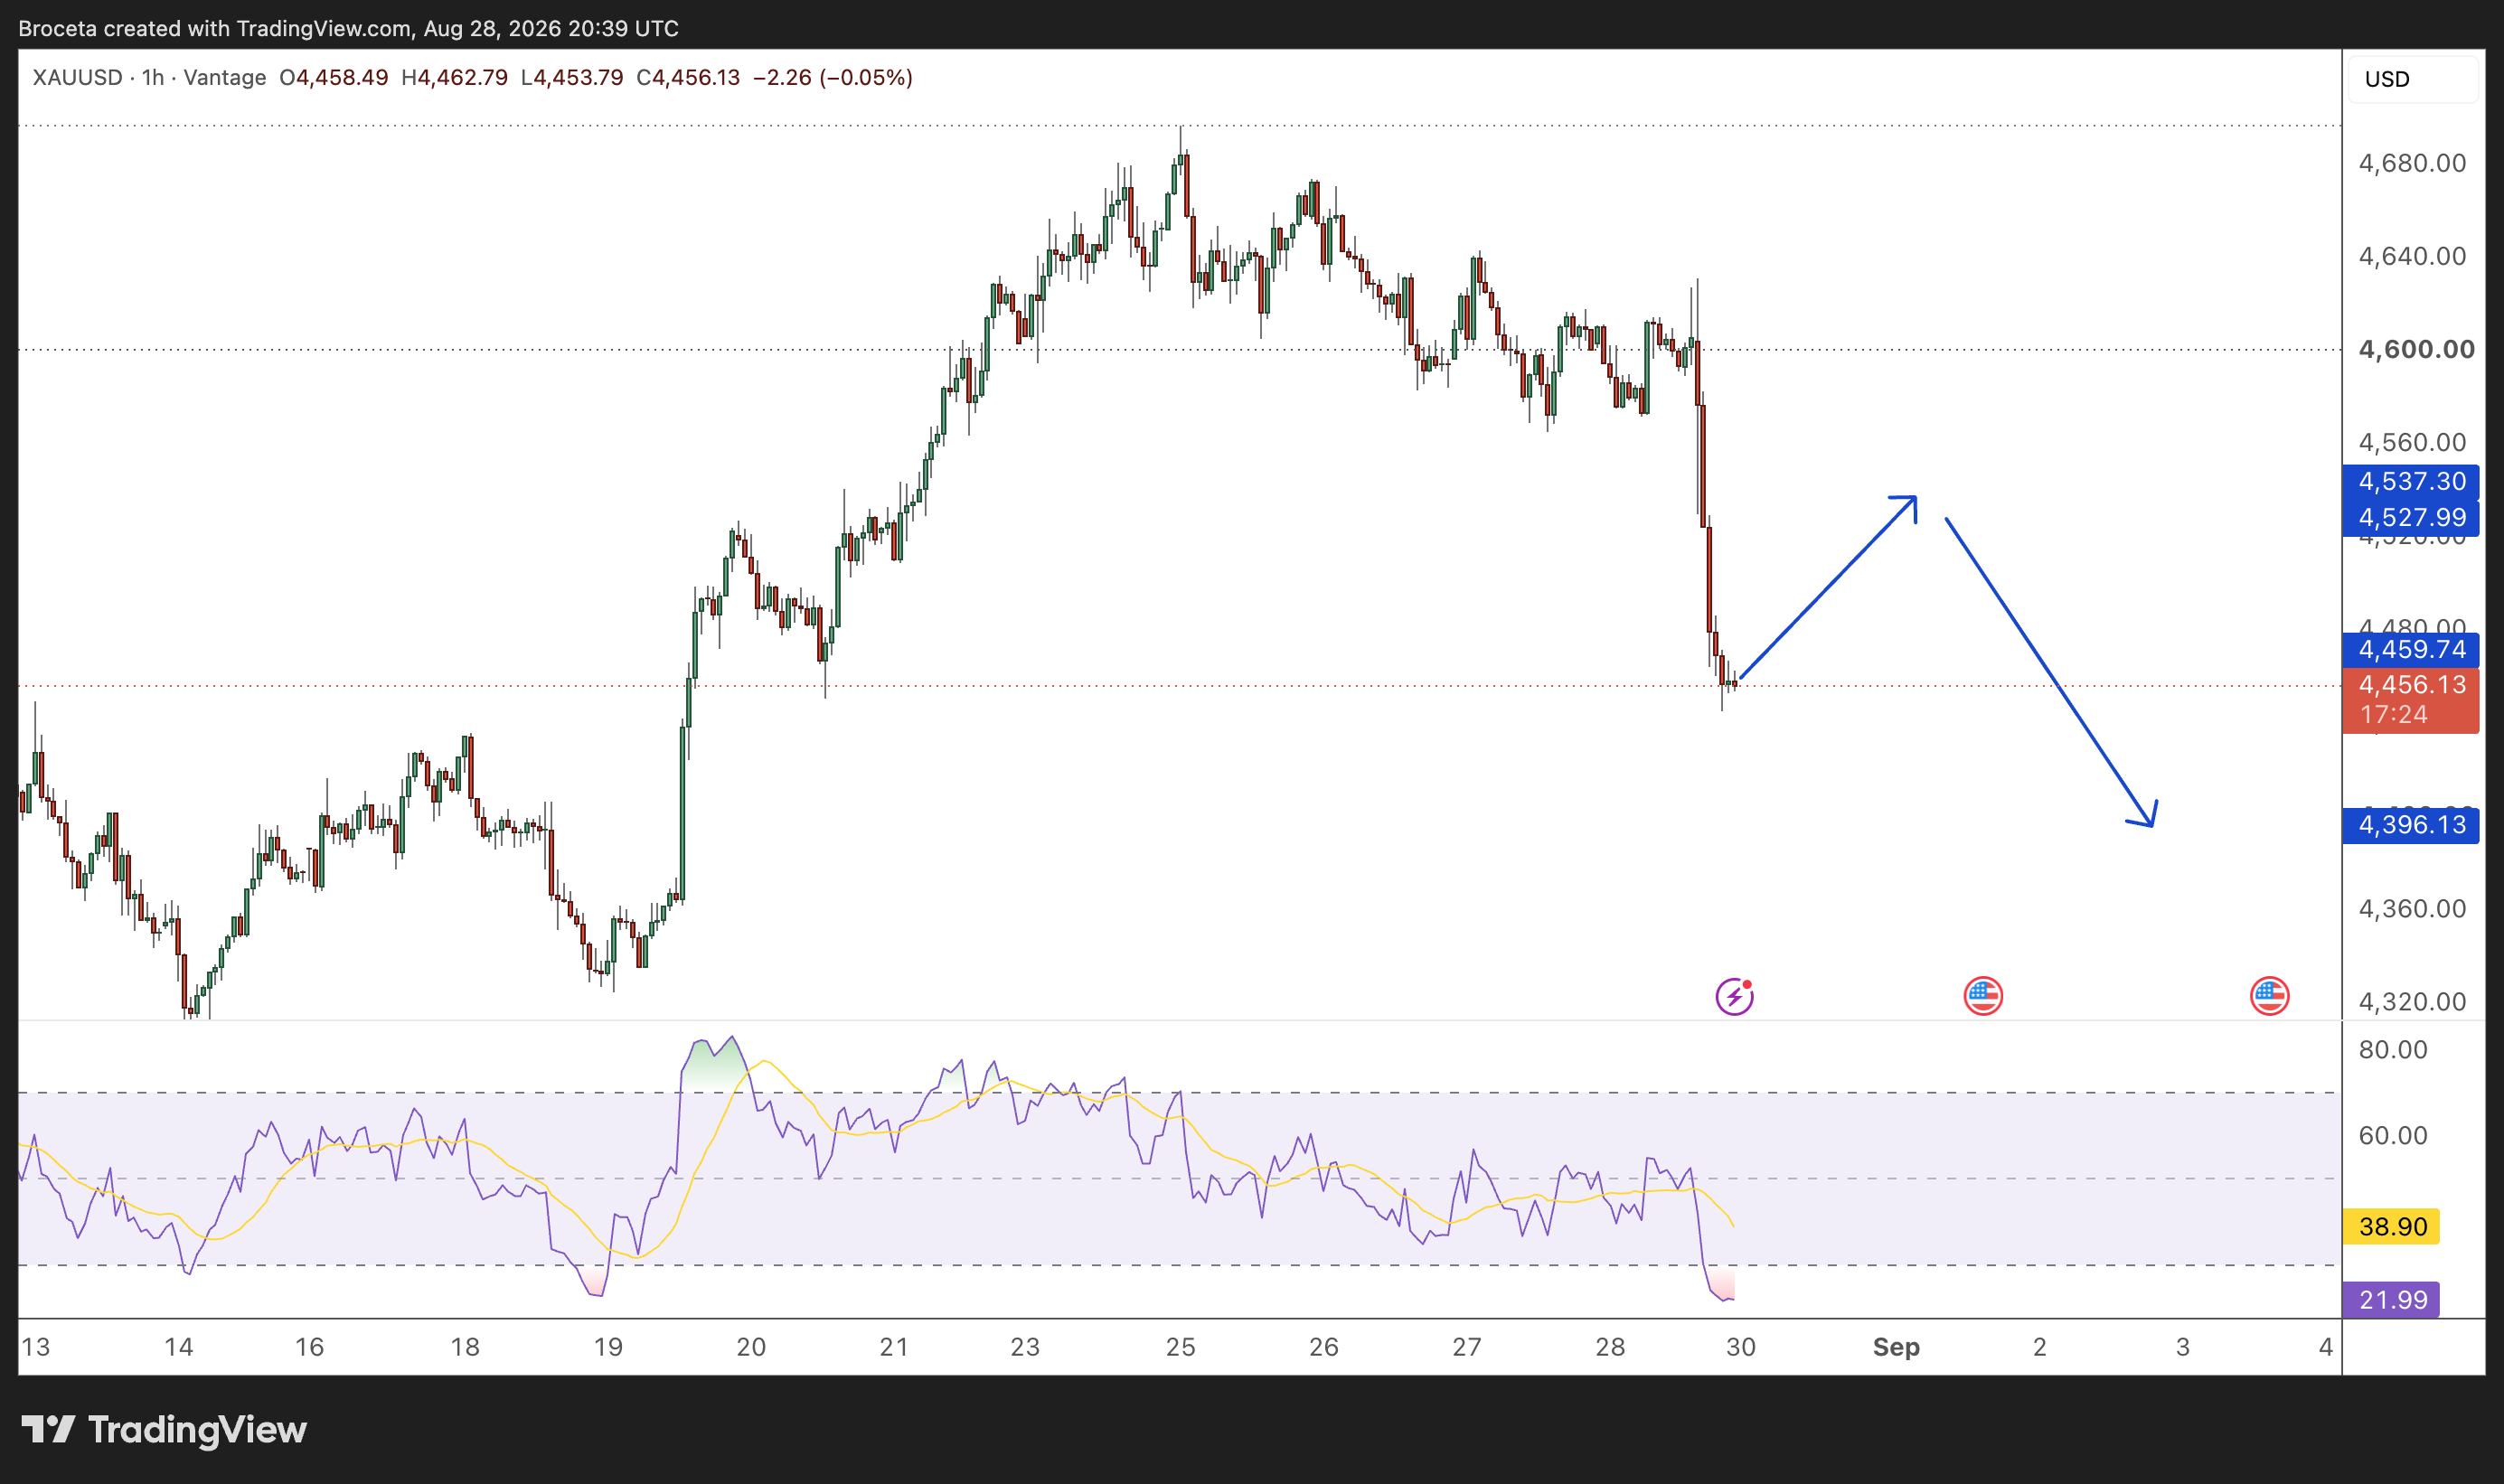Open the US flag event before Sep

1983,996
